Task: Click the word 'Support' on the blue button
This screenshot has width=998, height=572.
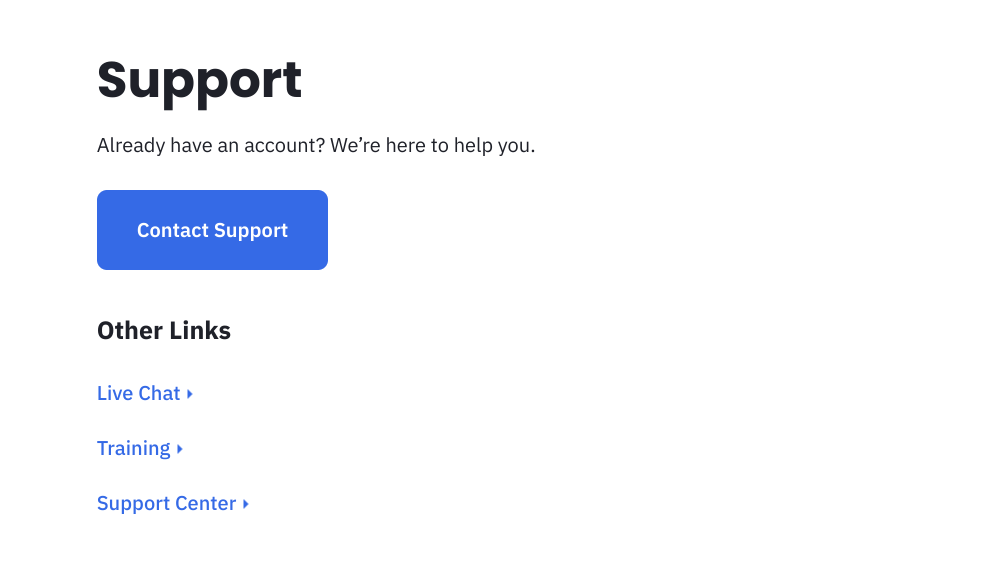Action: pos(251,230)
